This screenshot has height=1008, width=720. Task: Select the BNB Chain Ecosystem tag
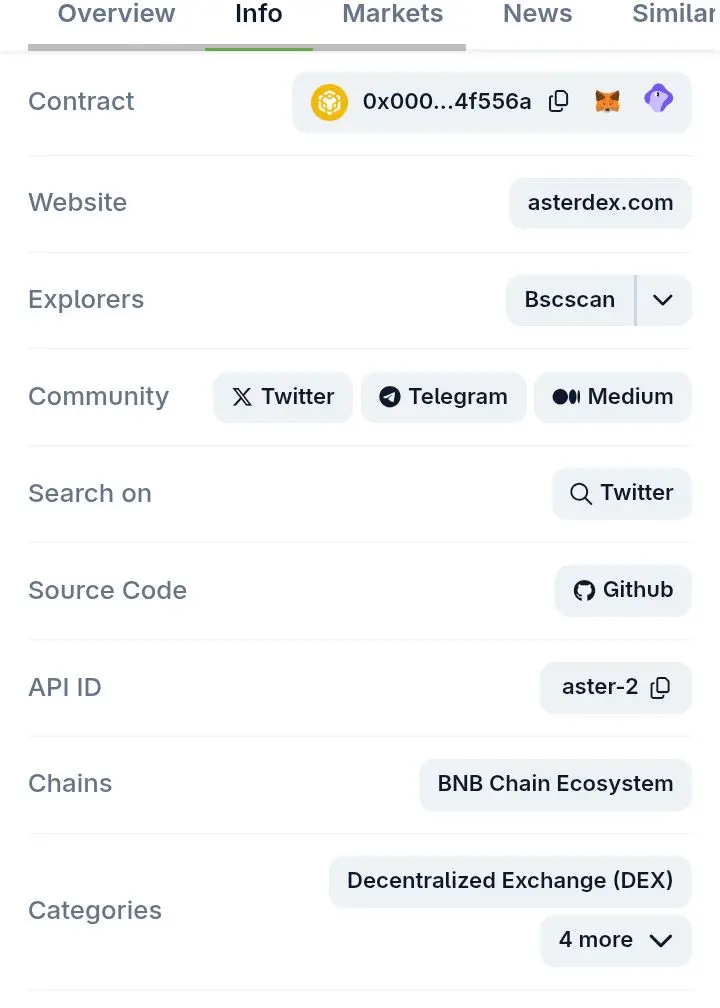[555, 784]
